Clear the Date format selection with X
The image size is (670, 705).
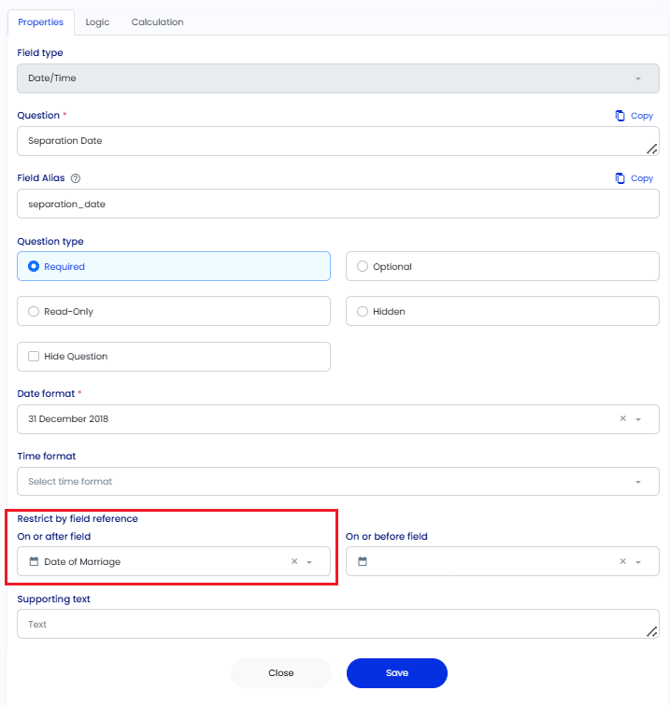point(623,419)
